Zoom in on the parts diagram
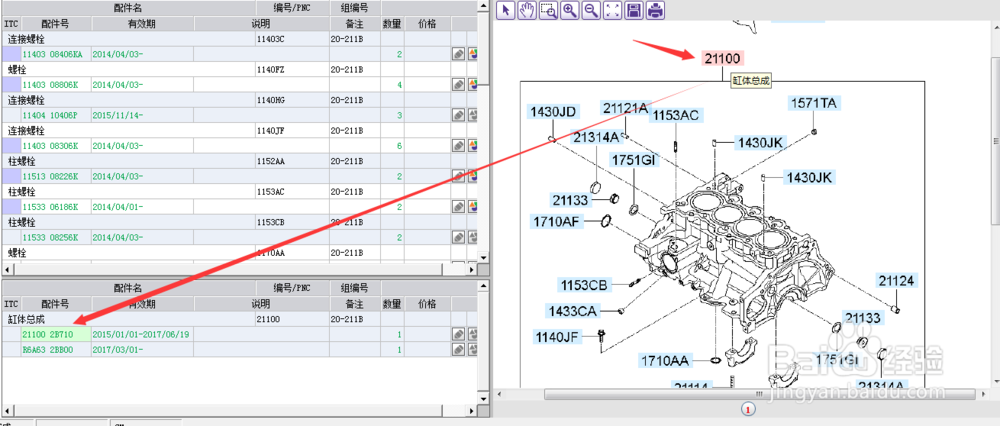This screenshot has height=426, width=1000. 570,10
